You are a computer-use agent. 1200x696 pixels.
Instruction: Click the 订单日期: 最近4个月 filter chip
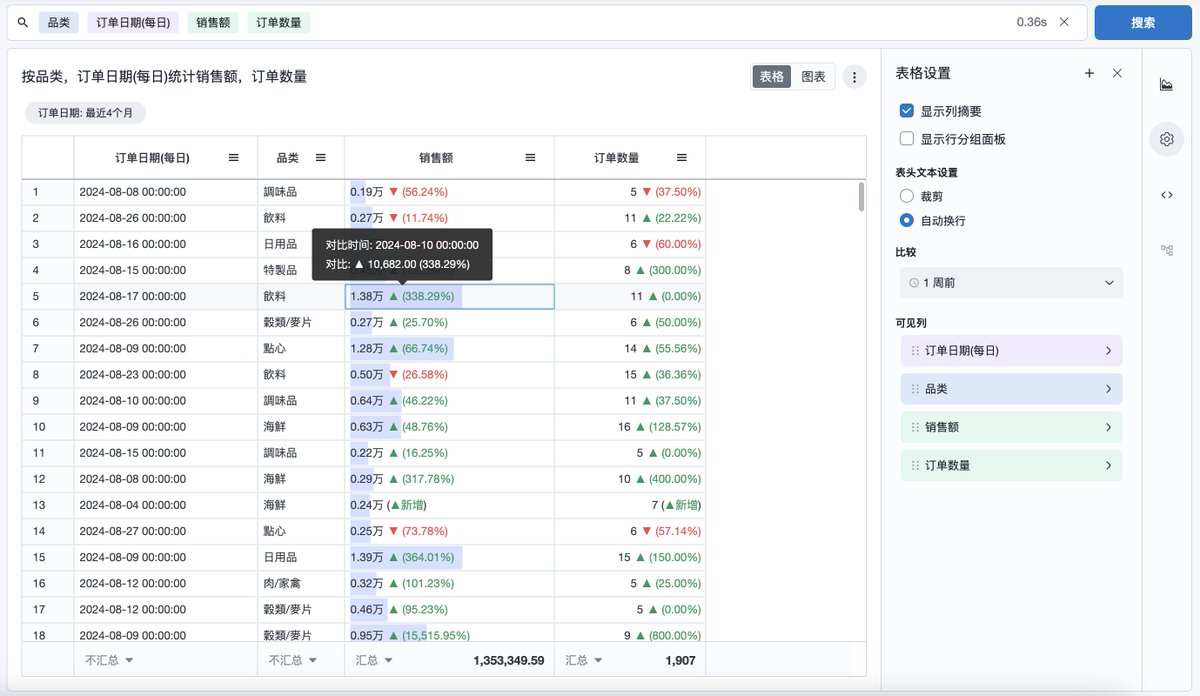[x=85, y=113]
